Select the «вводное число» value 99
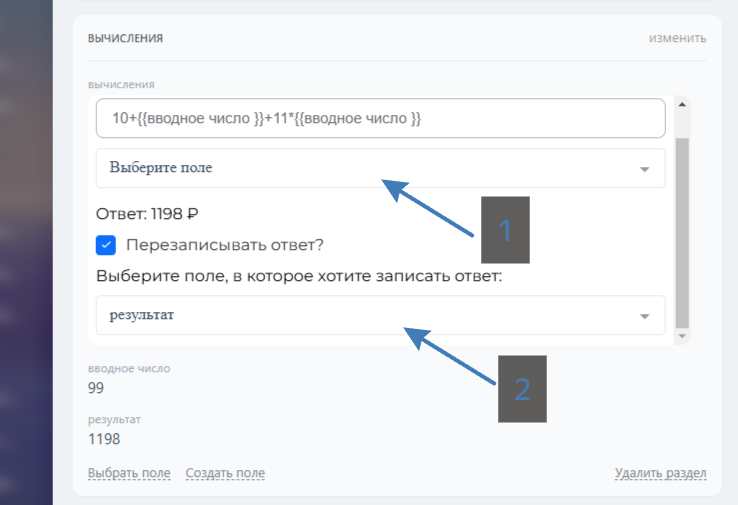Screen dimensions: 738x505 [96, 388]
